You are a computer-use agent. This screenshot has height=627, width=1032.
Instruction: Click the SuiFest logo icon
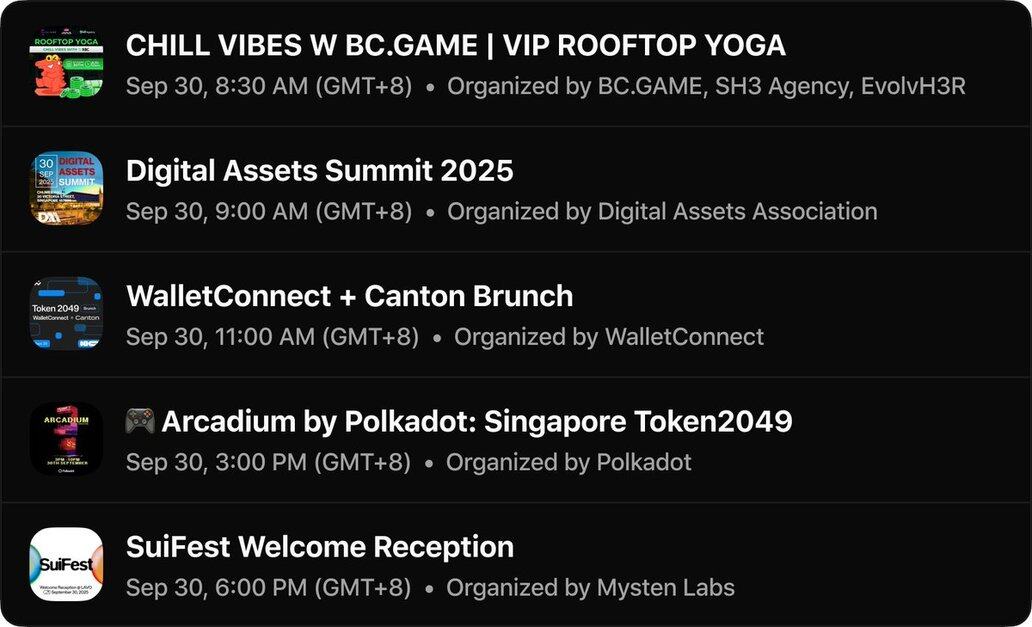point(66,564)
